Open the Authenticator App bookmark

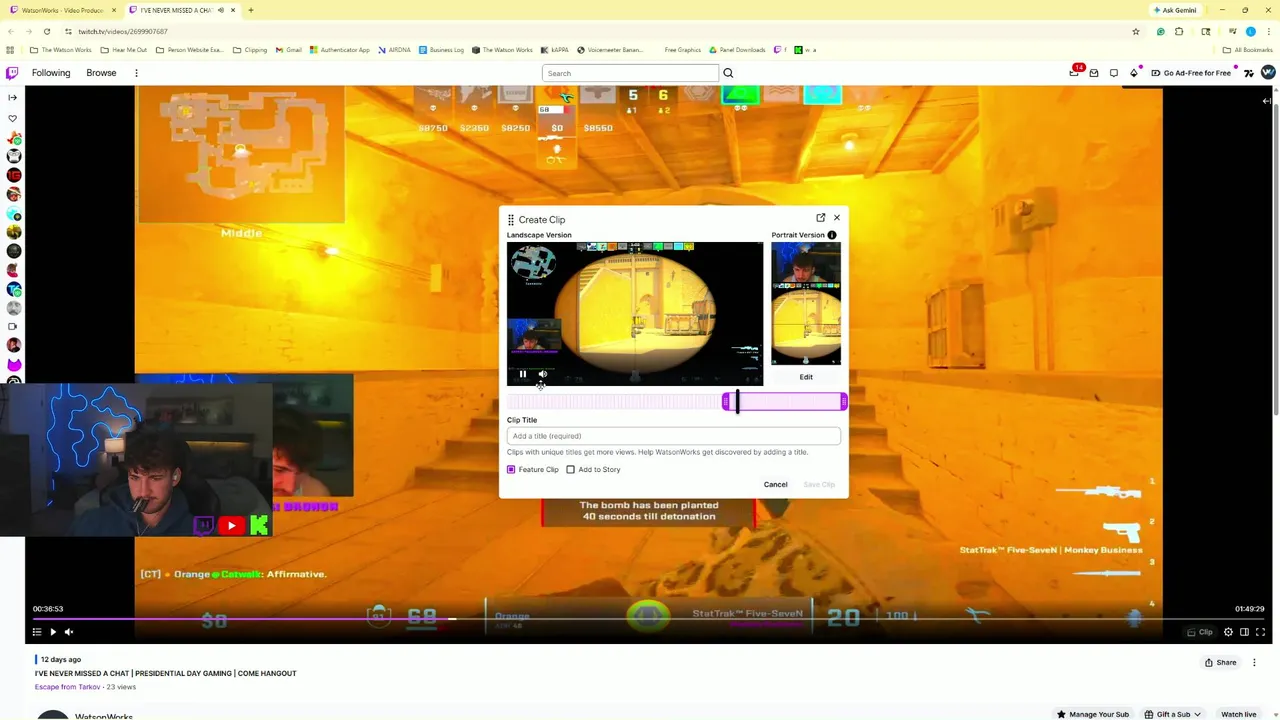(340, 50)
